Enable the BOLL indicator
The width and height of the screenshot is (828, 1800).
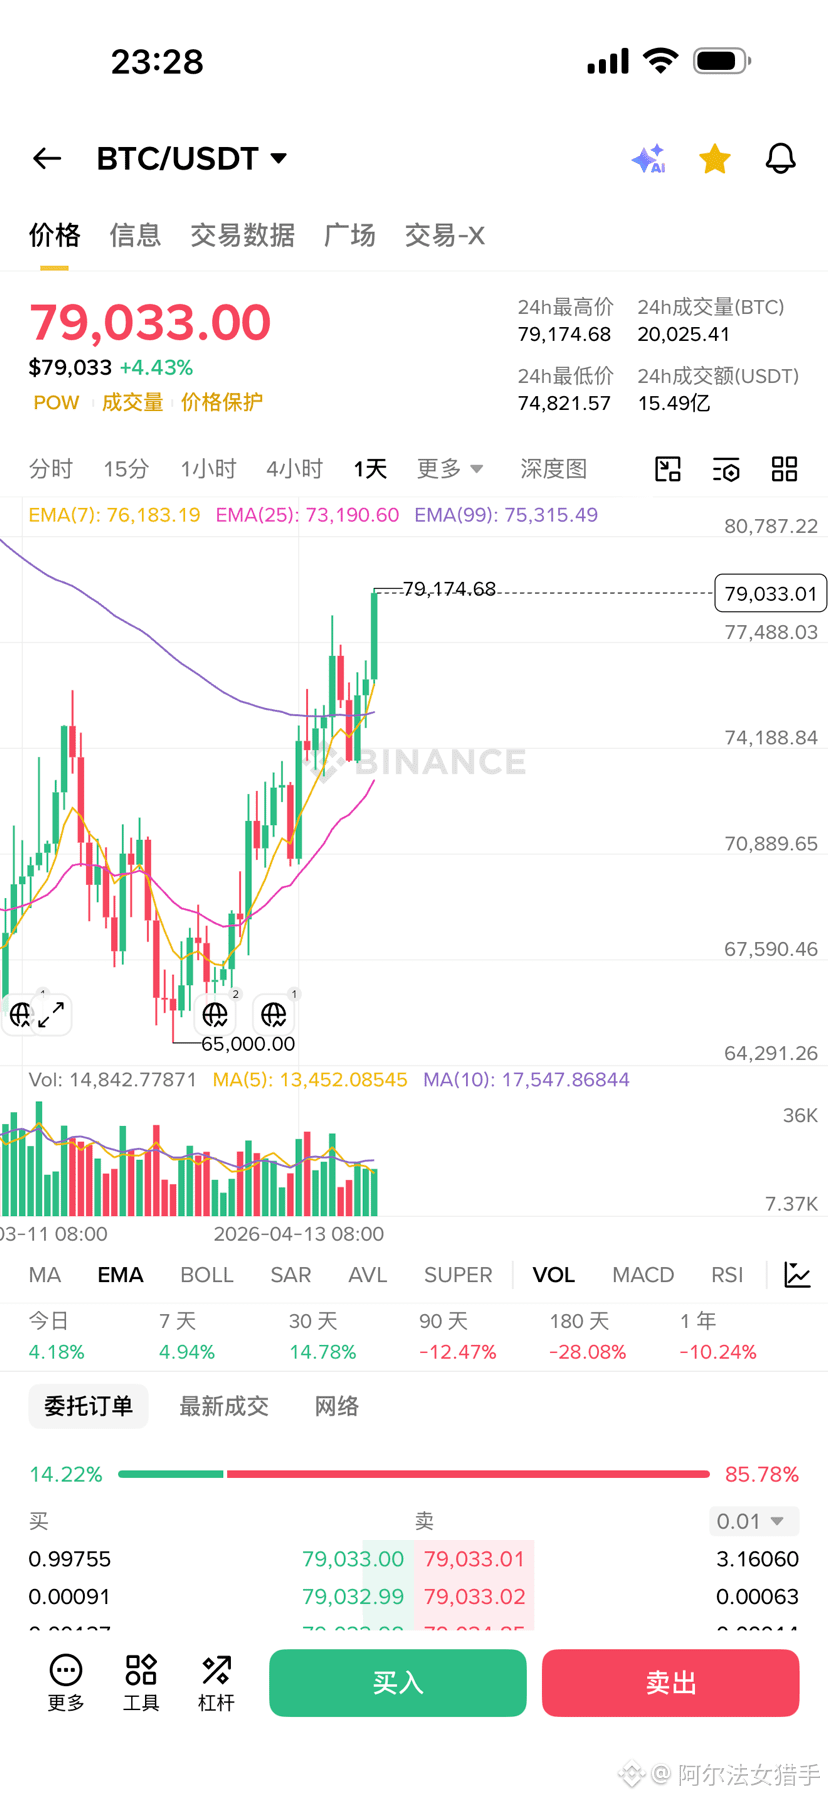pos(207,1275)
